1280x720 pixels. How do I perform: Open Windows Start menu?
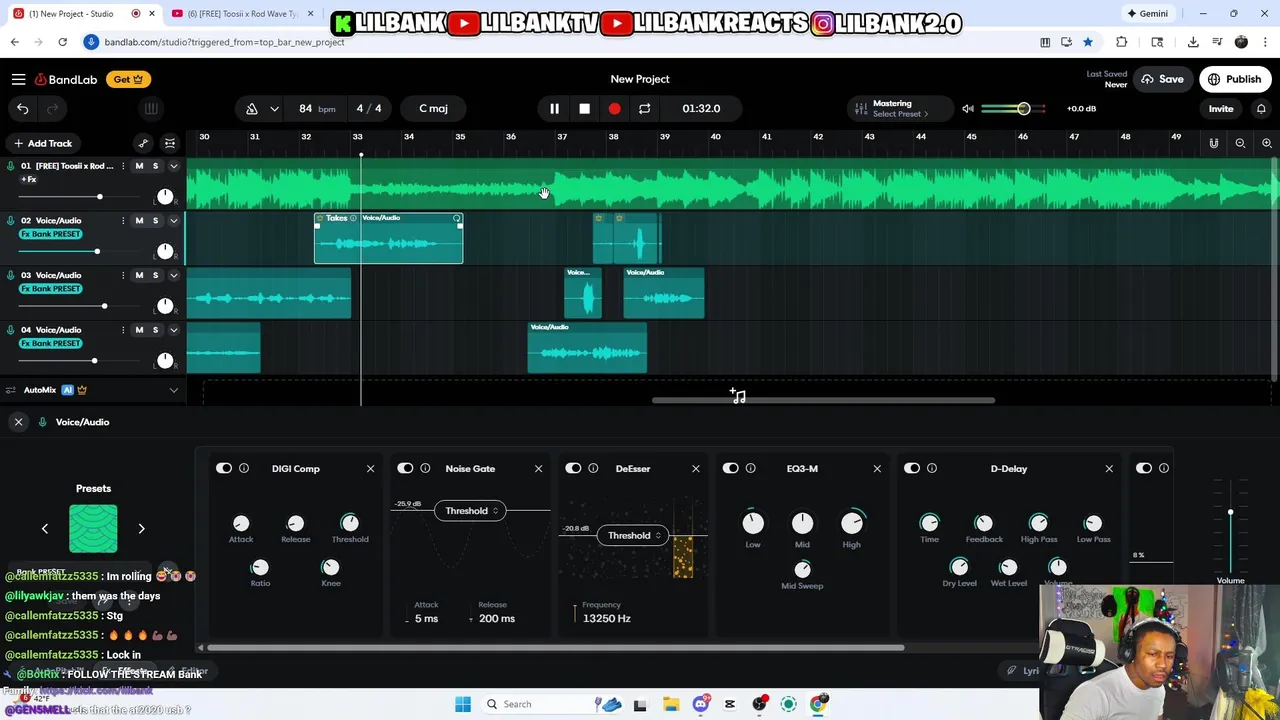pos(463,704)
